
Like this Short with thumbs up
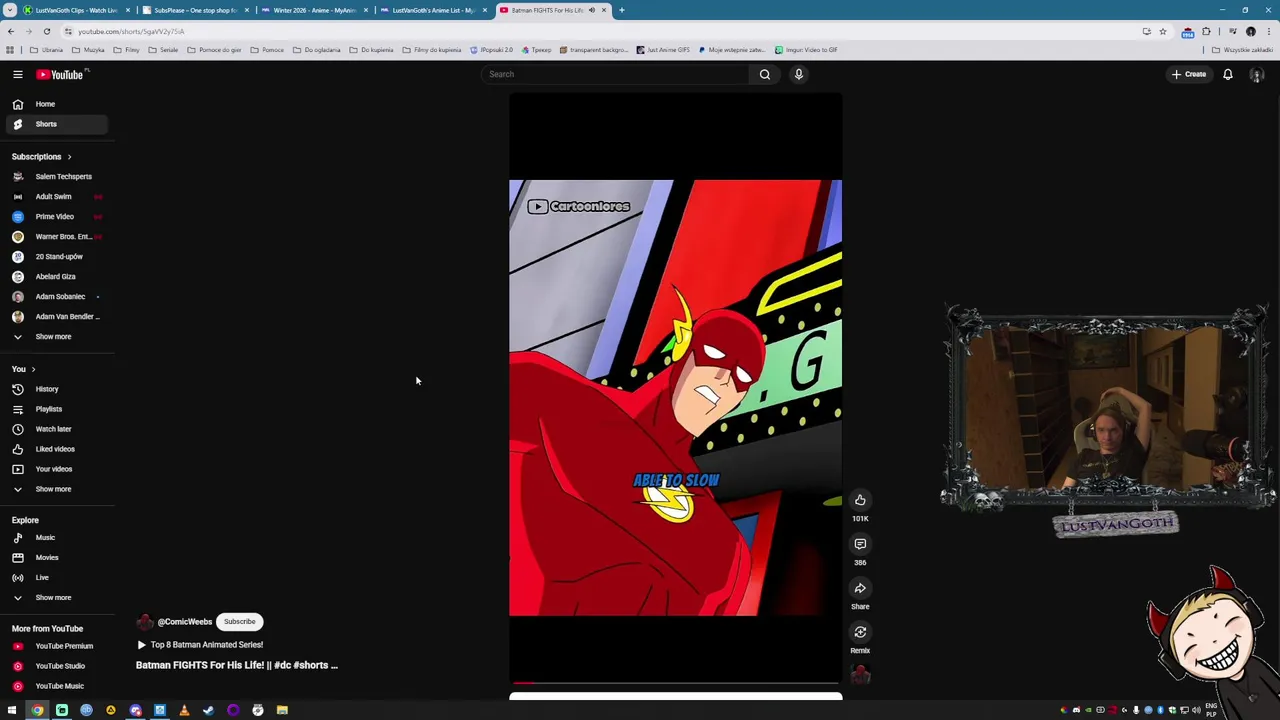[860, 500]
